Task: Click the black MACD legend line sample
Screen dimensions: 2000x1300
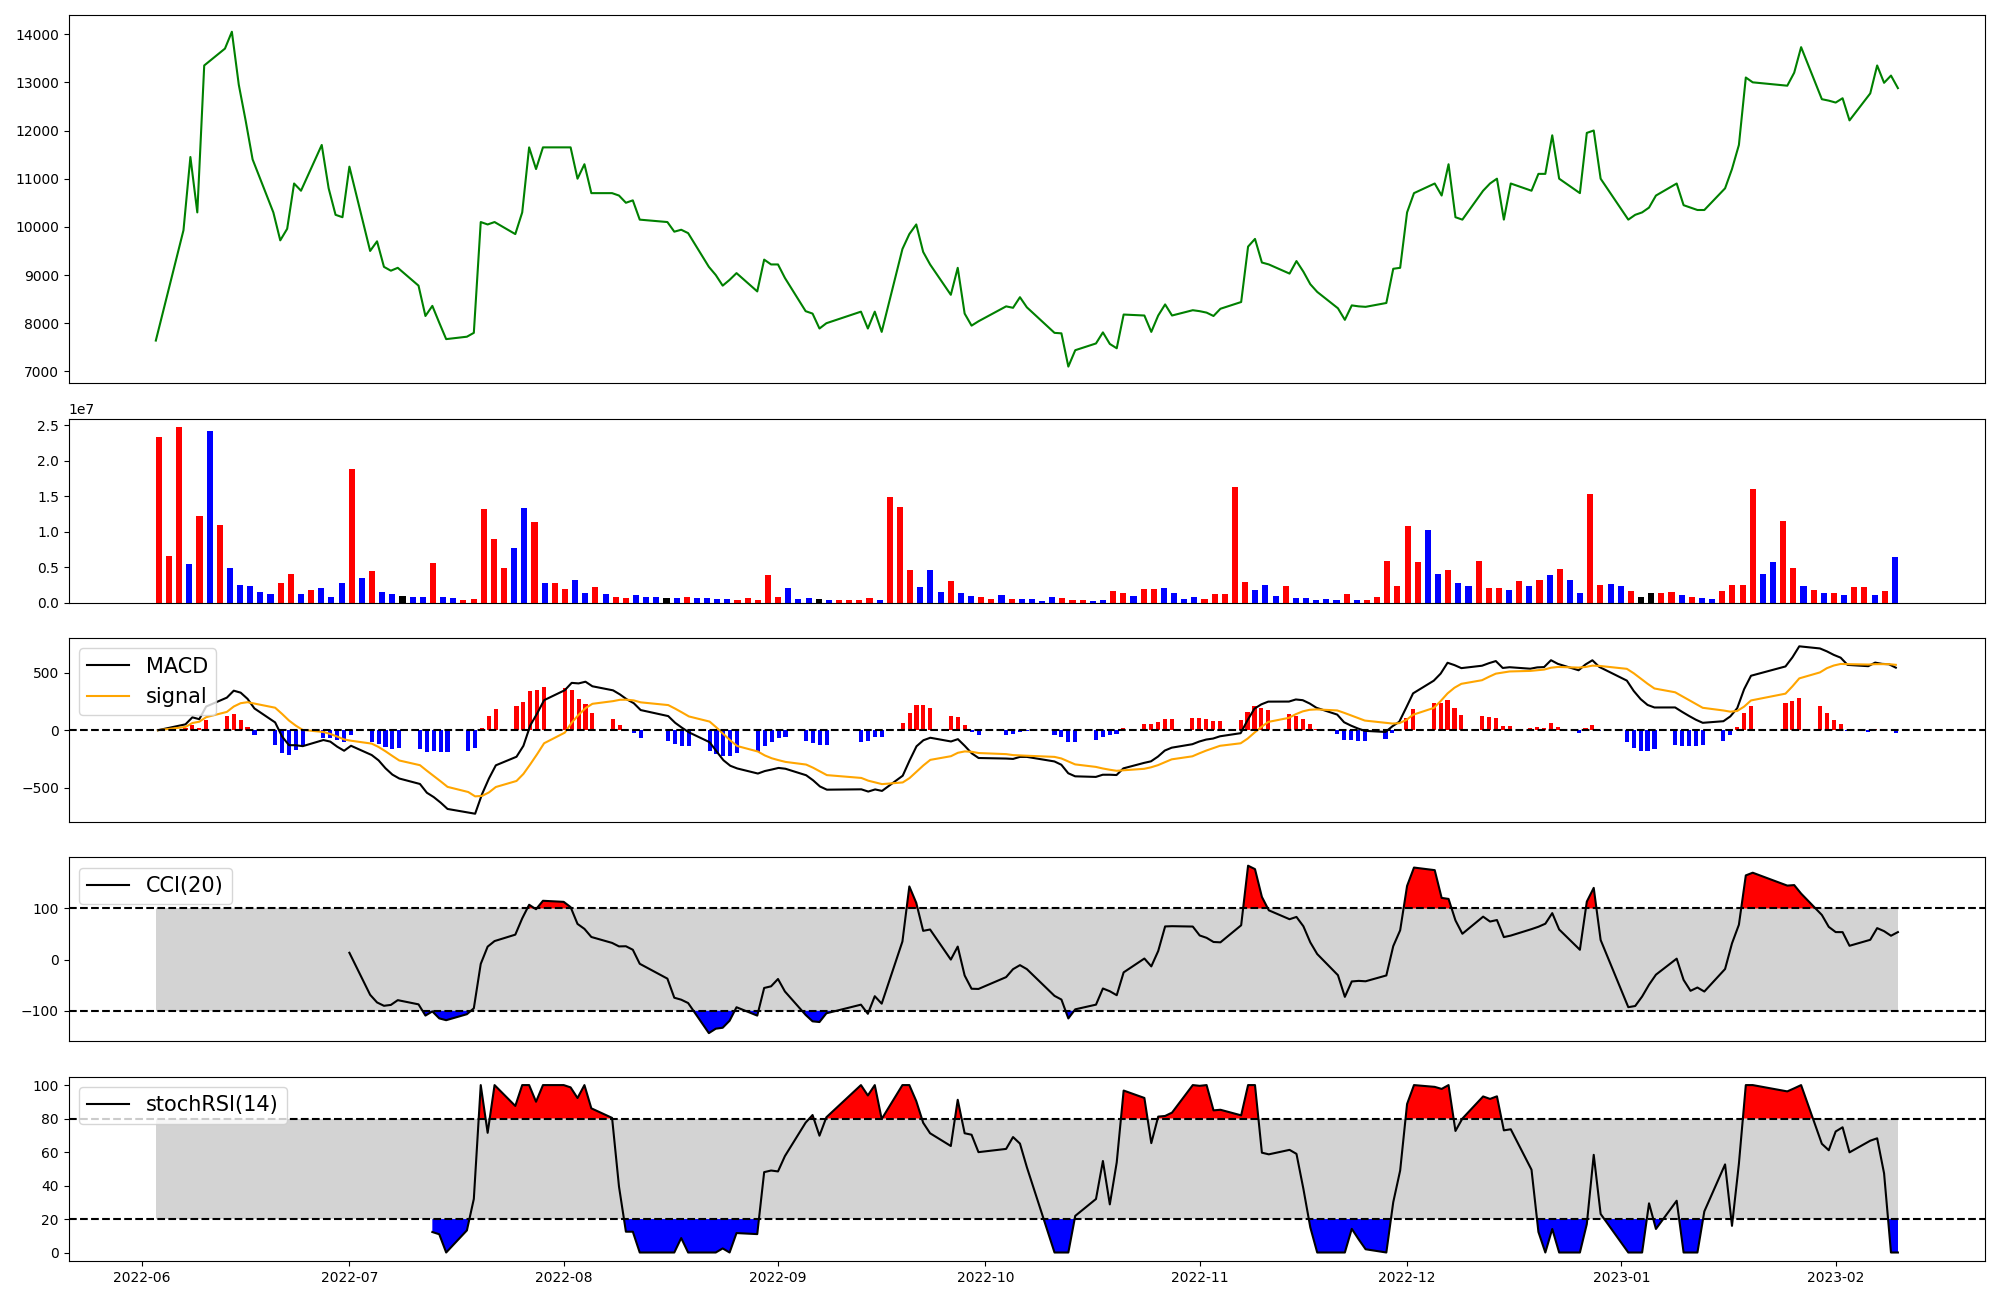Action: (108, 666)
